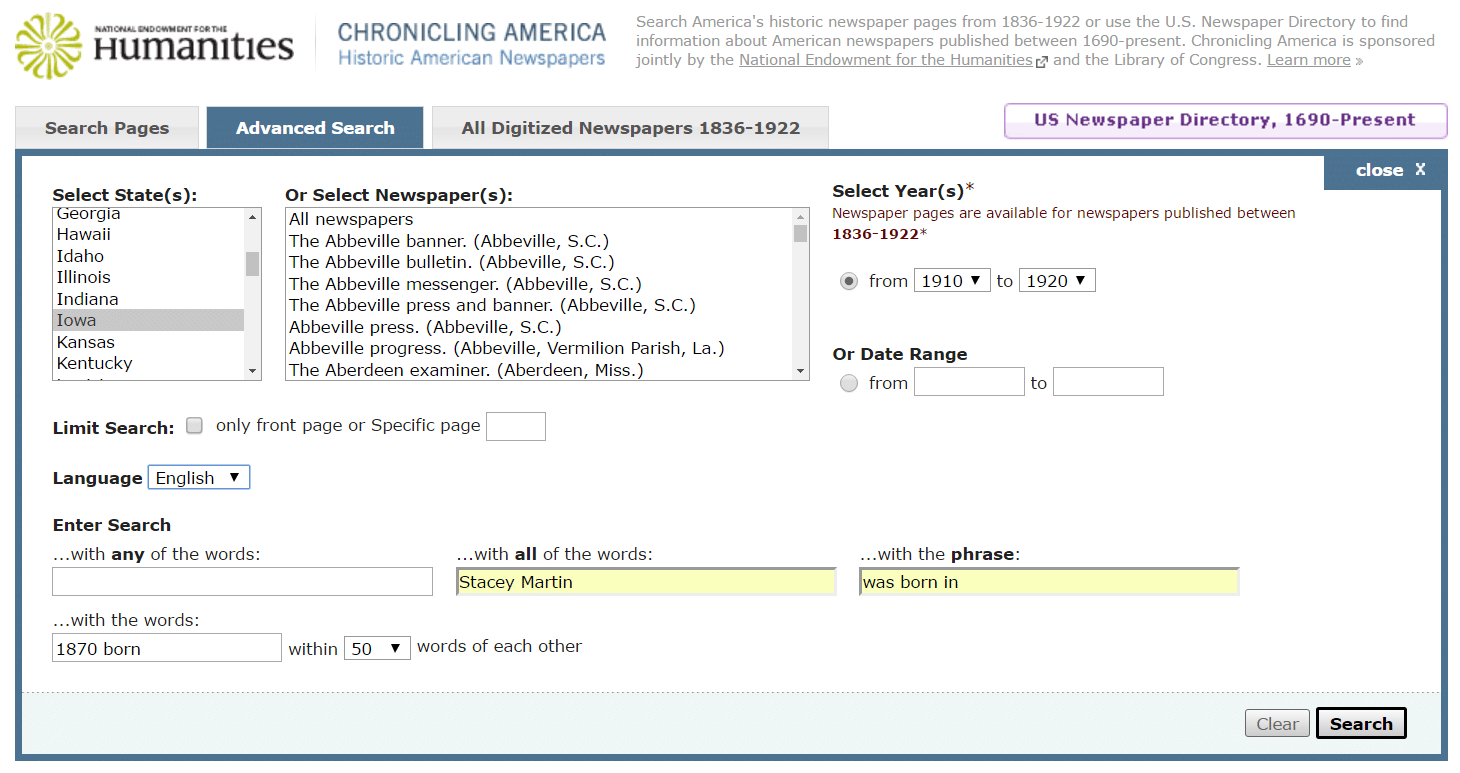Click the Clear button
This screenshot has width=1460, height=773.
[1277, 724]
